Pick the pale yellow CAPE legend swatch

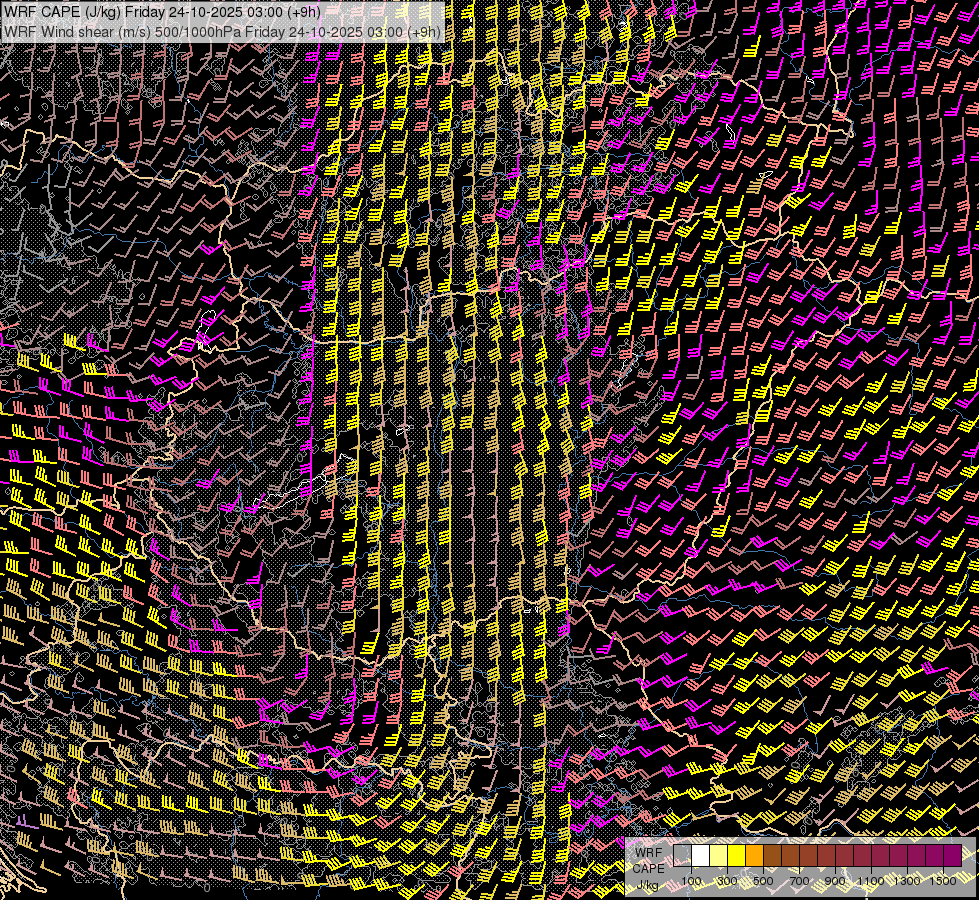click(x=719, y=856)
